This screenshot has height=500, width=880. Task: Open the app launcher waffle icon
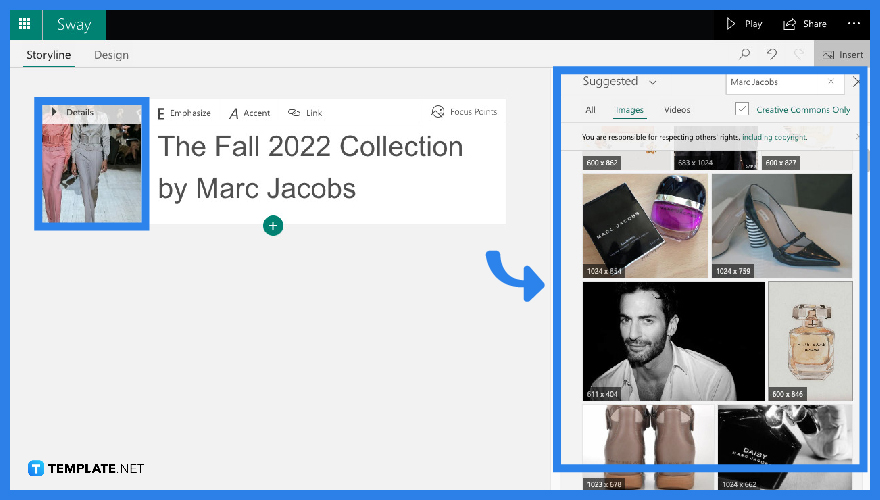(x=25, y=24)
